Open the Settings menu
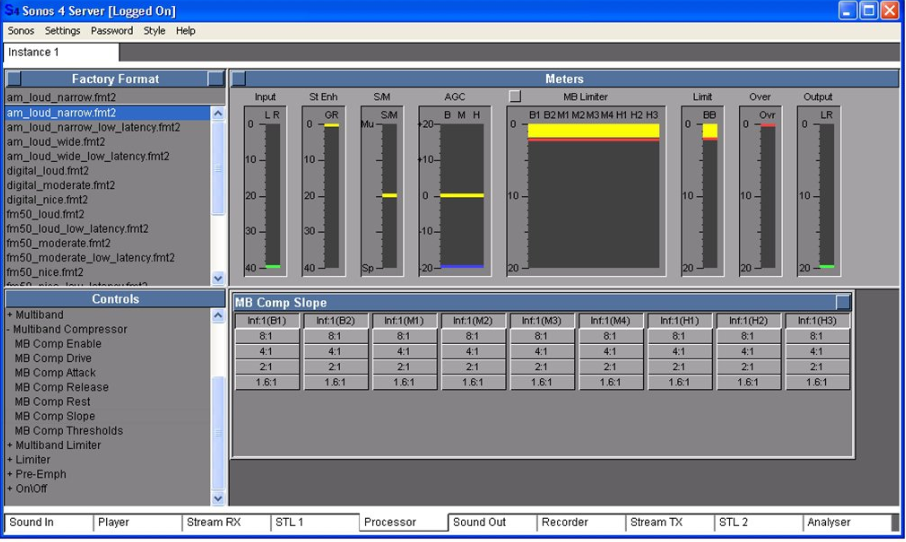Screen dimensions: 906x542 coord(62,31)
